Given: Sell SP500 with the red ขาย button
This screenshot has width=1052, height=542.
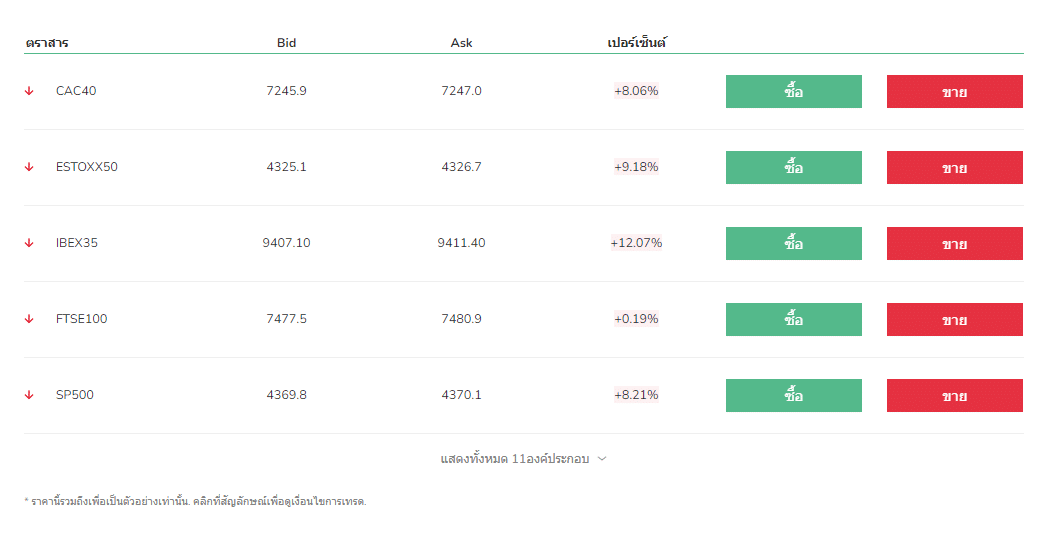Looking at the screenshot, I should (954, 395).
